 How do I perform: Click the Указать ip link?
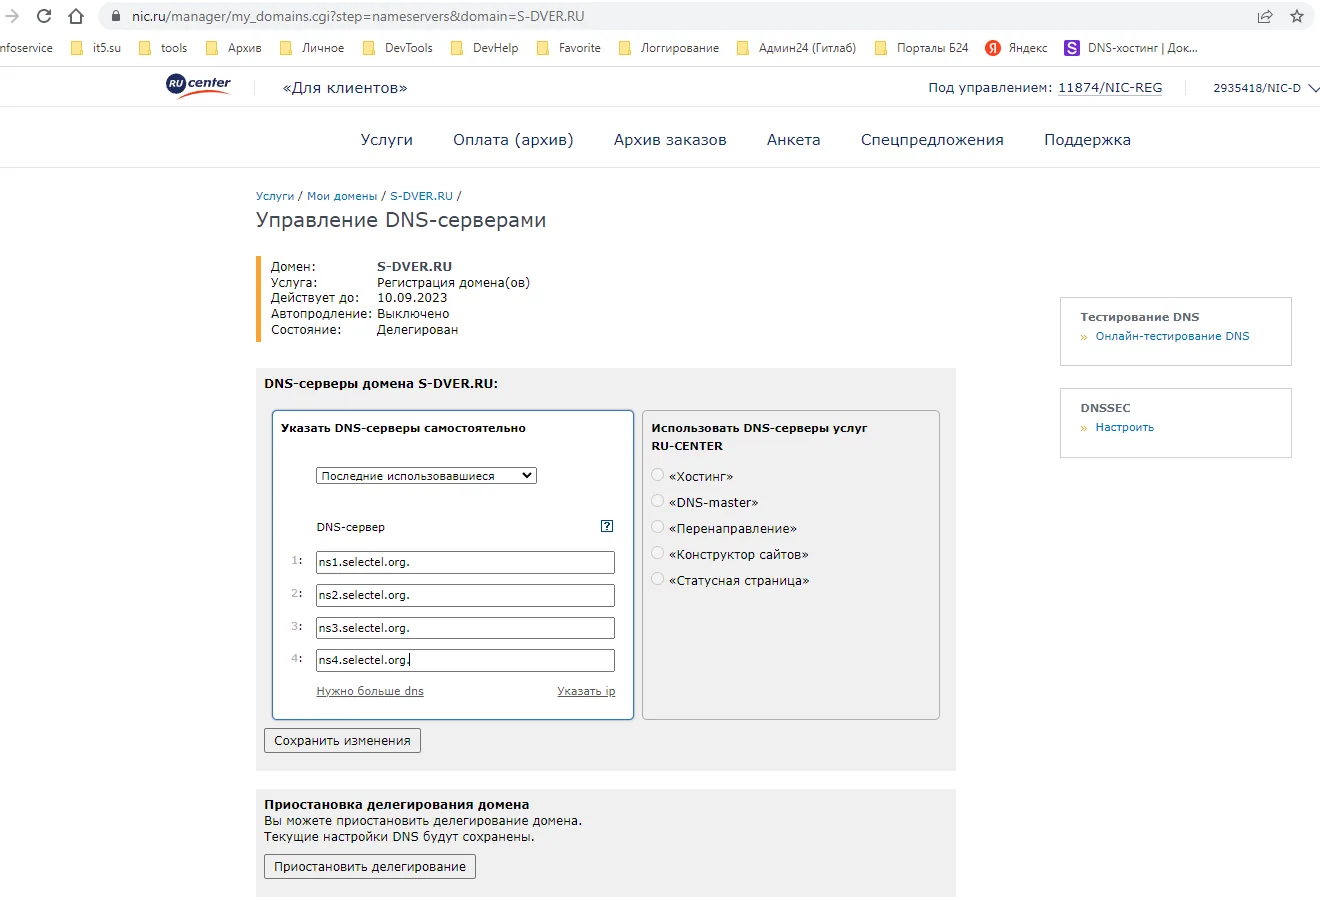pos(586,691)
